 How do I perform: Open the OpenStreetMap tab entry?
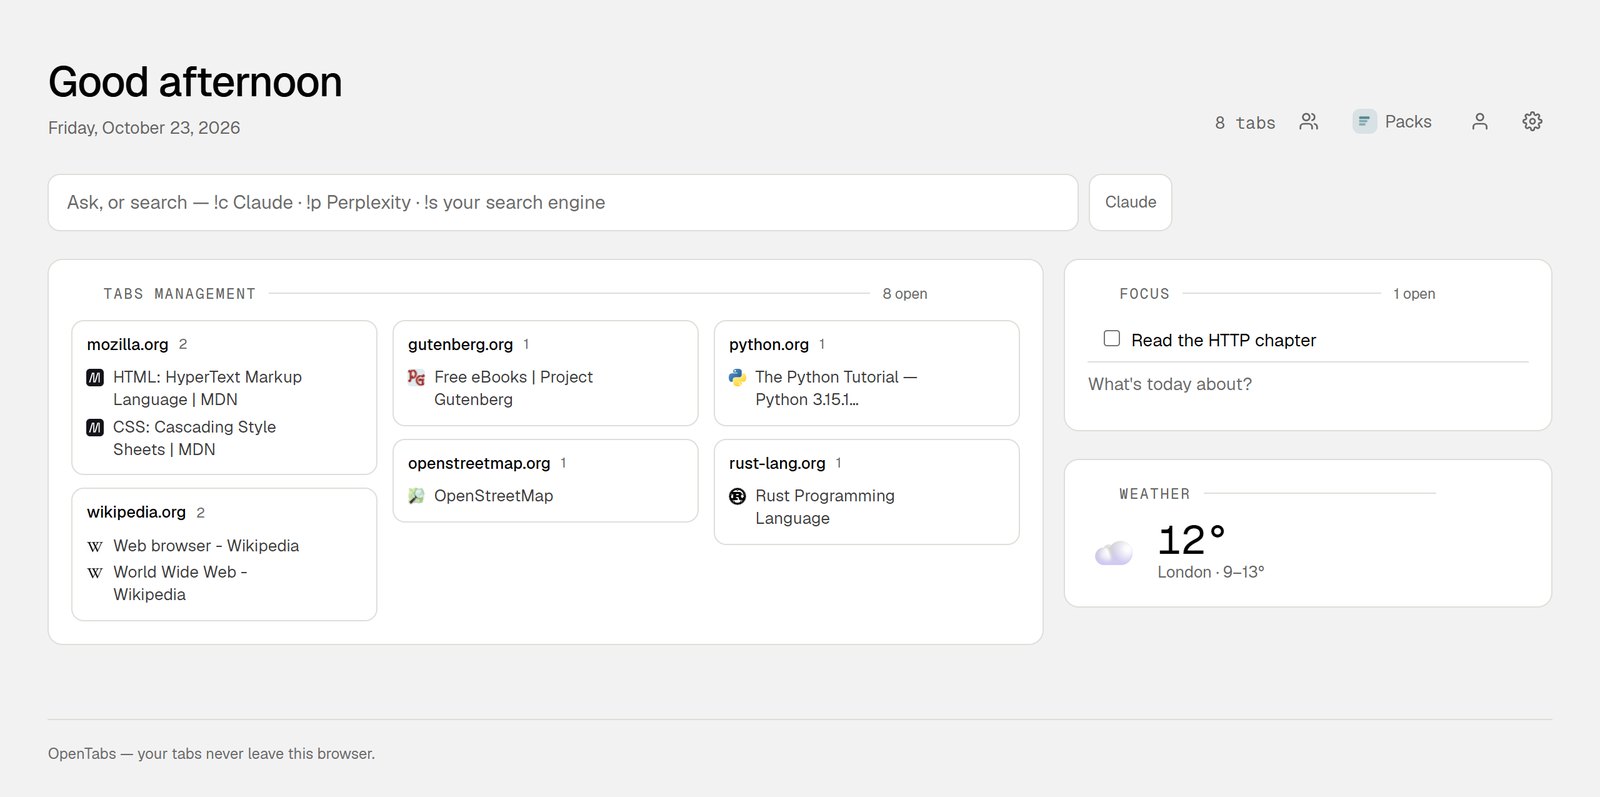click(x=493, y=496)
